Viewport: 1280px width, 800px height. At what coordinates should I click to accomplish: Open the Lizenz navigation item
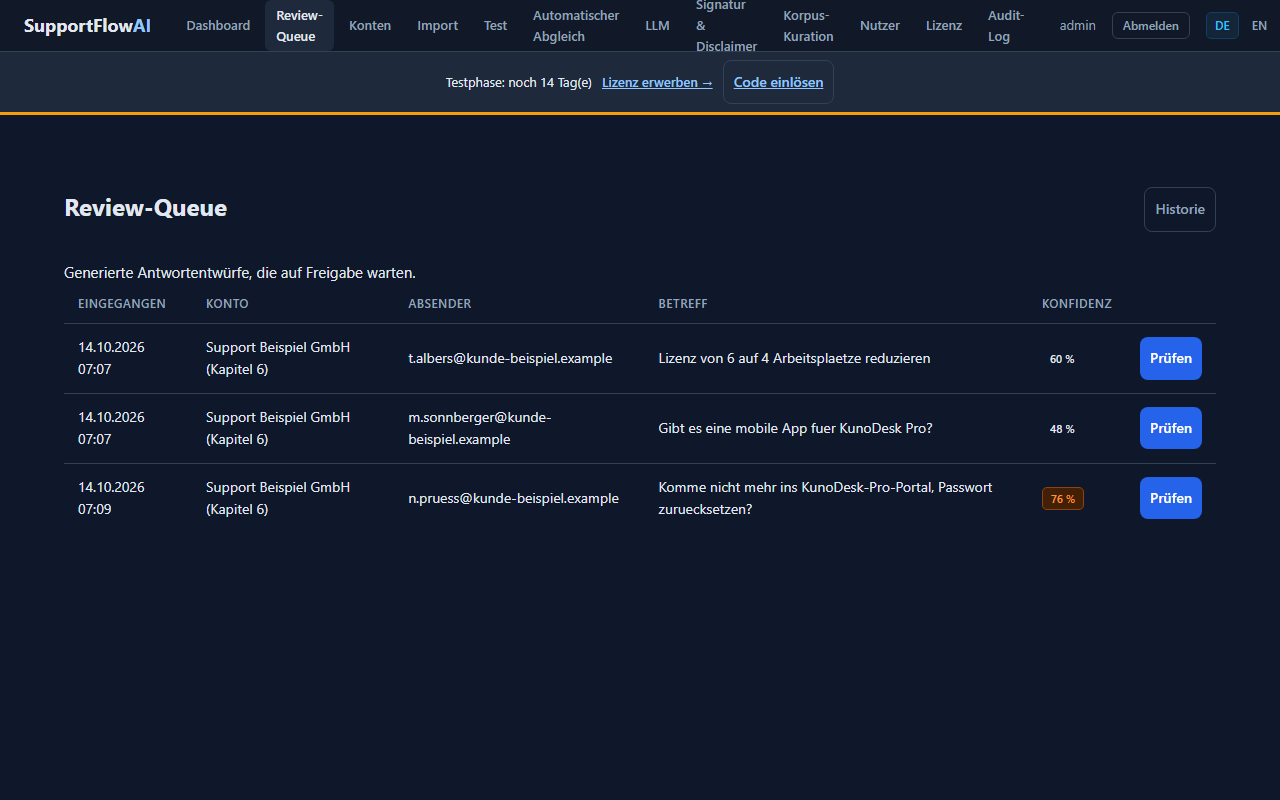(944, 26)
